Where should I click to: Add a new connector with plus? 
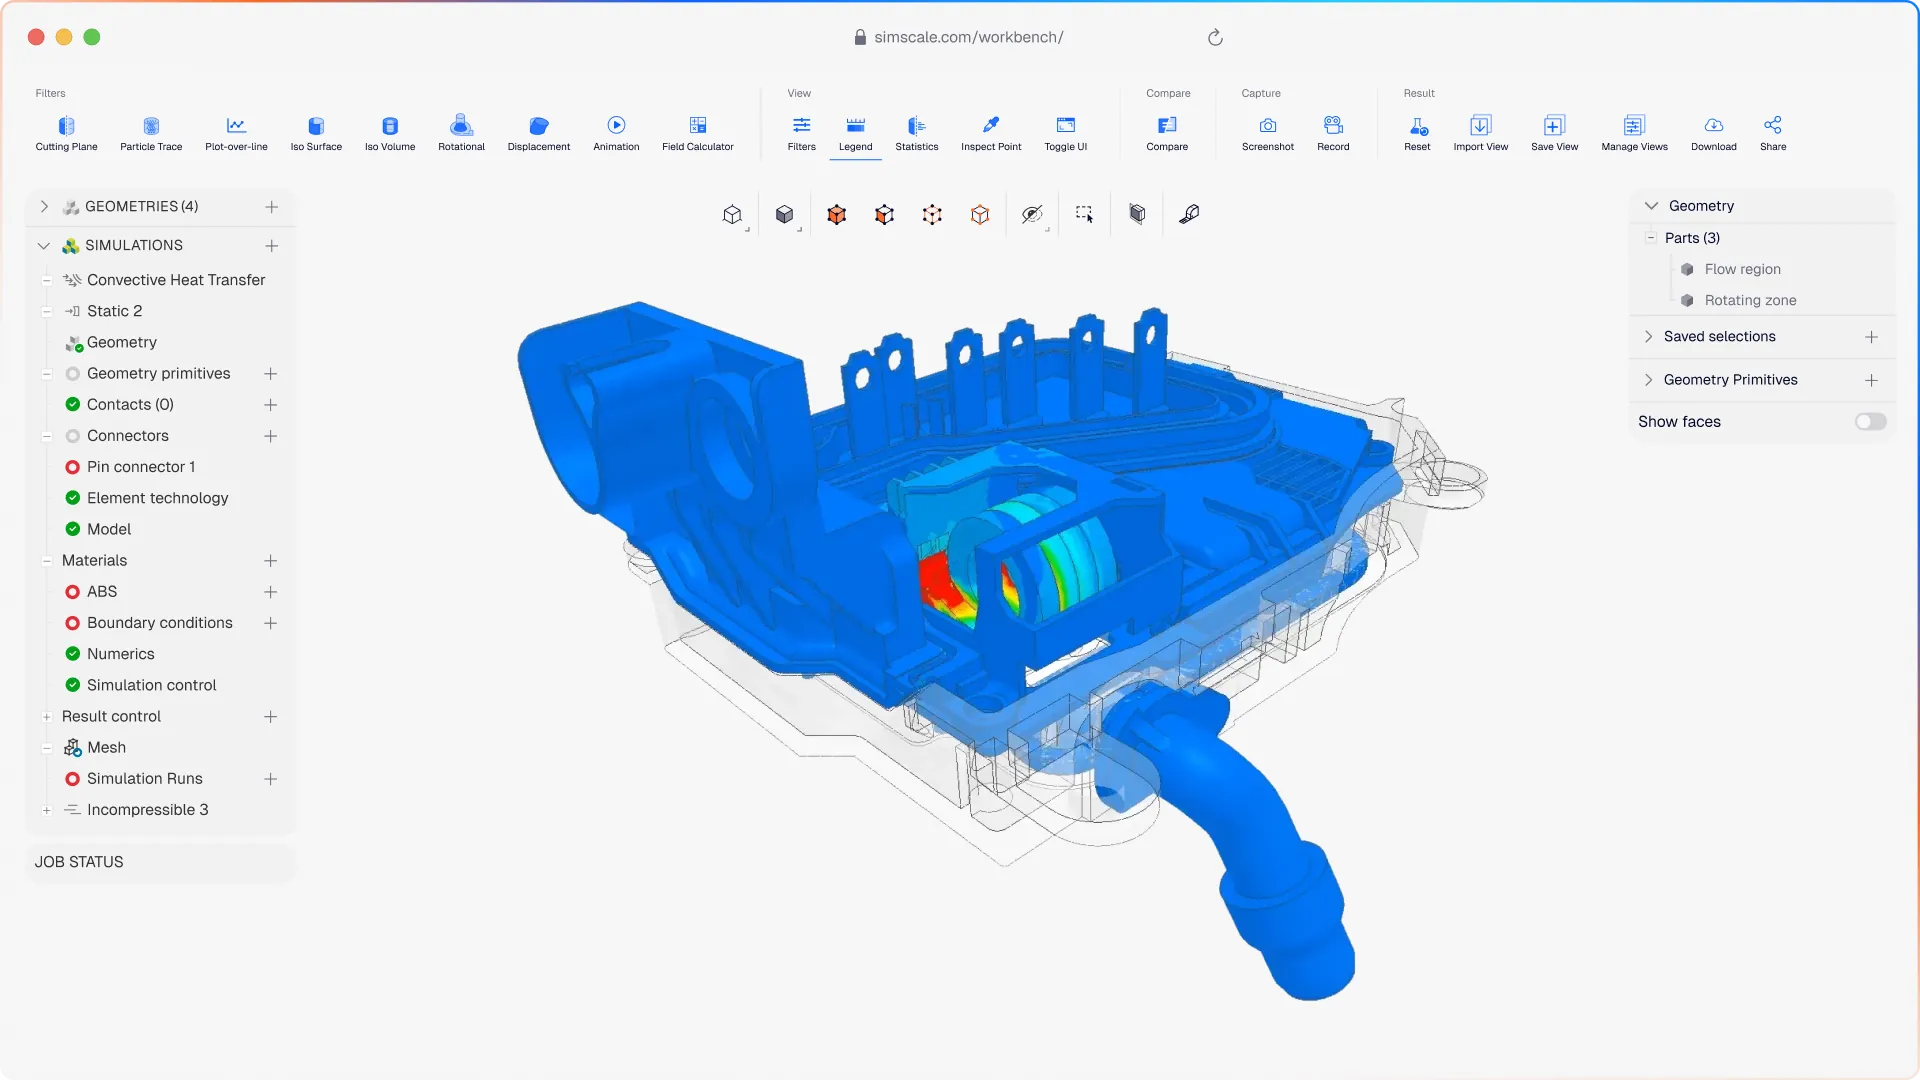pyautogui.click(x=270, y=436)
